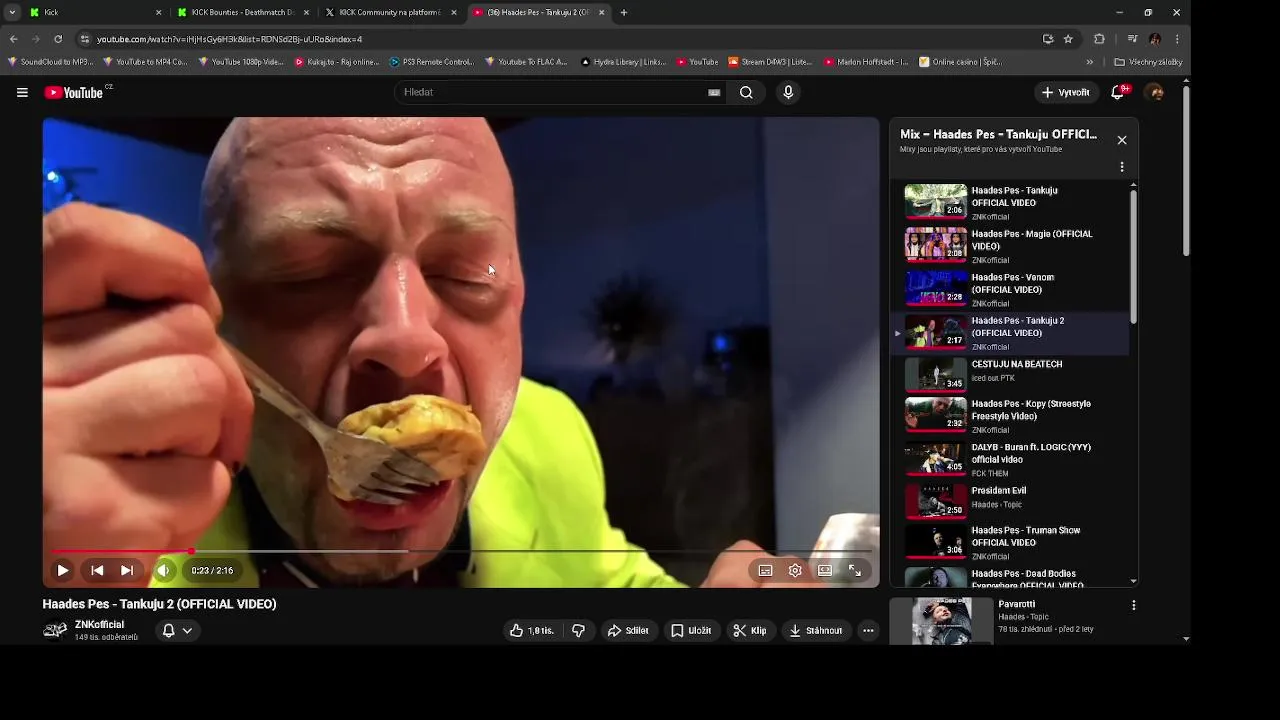Expand the subscription notification bell dropdown
1280x720 pixels.
(x=177, y=630)
